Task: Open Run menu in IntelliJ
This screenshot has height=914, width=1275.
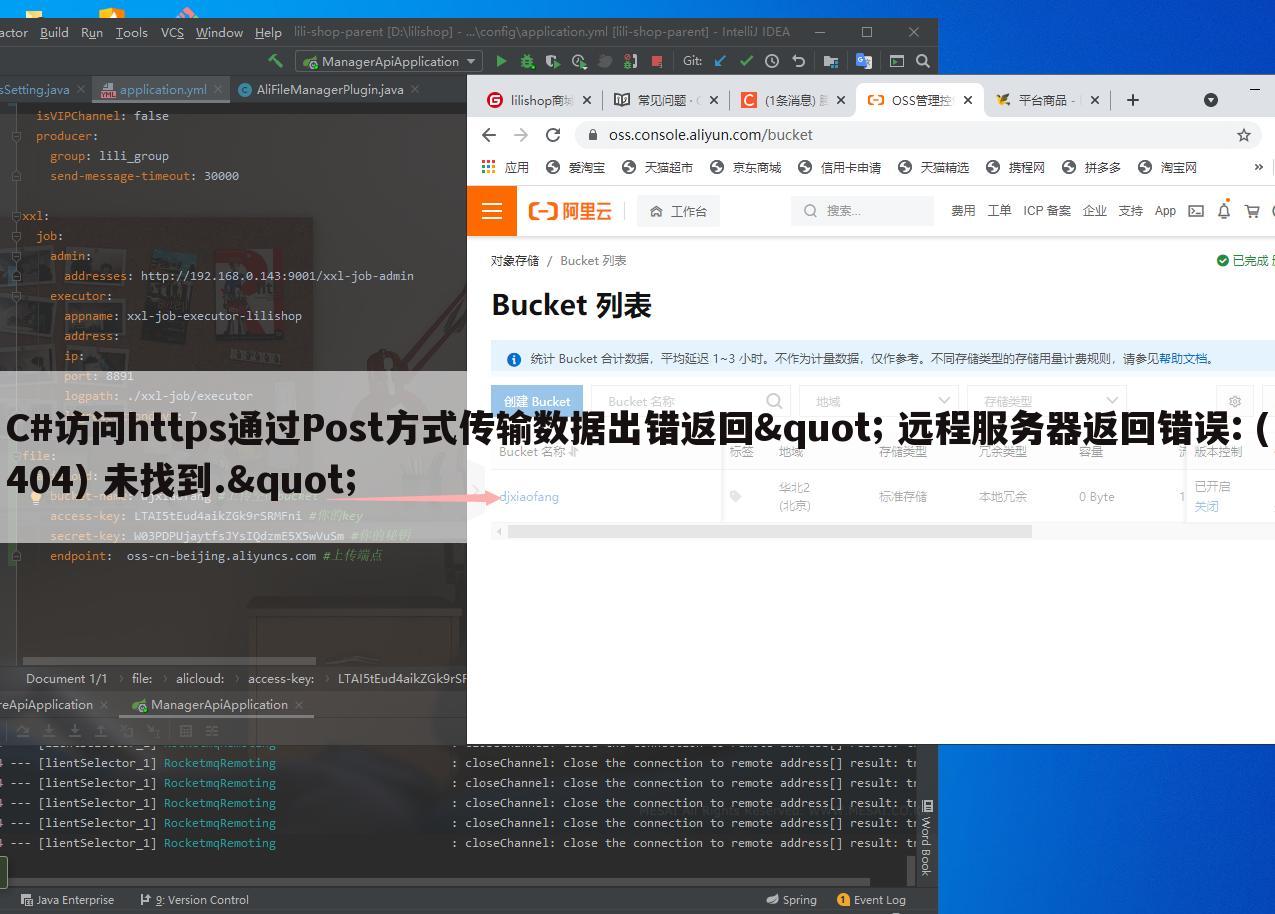Action: 92,32
